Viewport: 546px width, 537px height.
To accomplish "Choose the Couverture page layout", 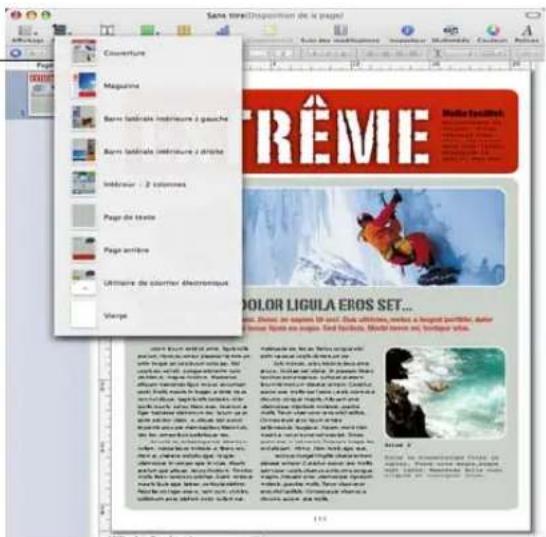I will tap(148, 53).
